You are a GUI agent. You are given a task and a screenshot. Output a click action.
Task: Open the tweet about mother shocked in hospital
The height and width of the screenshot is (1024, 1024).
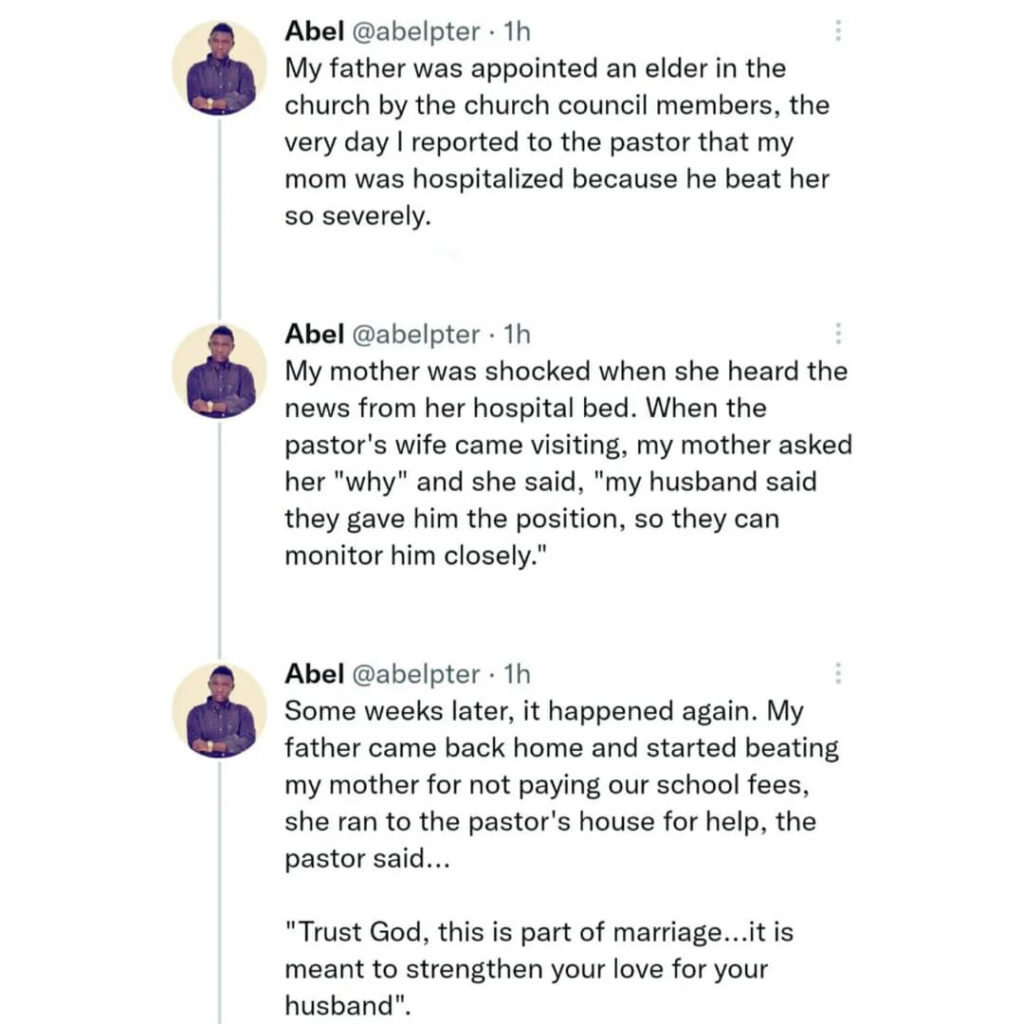[568, 463]
